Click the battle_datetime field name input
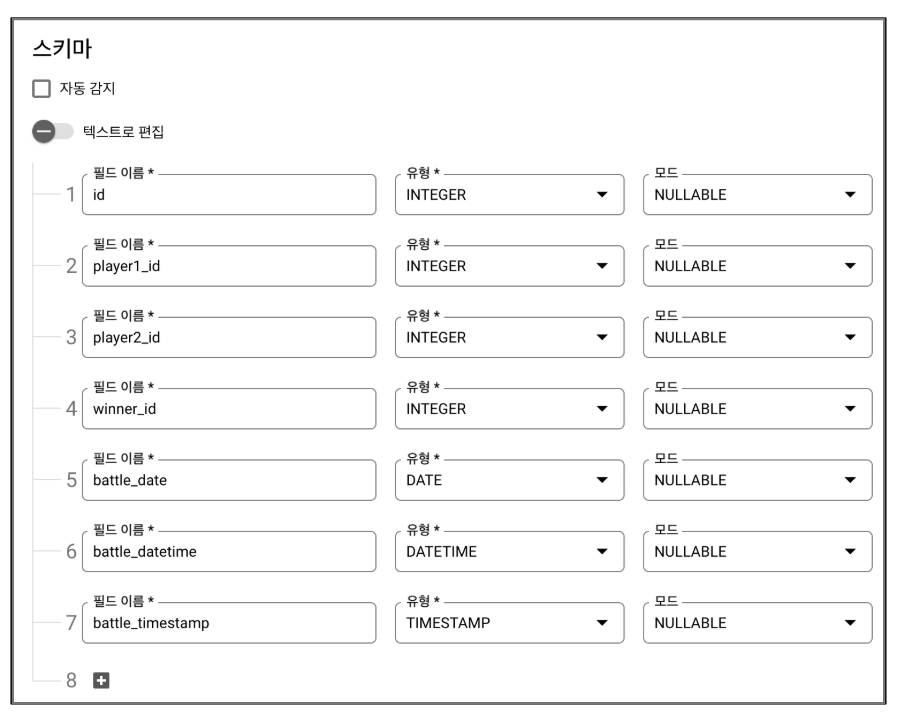 (228, 551)
